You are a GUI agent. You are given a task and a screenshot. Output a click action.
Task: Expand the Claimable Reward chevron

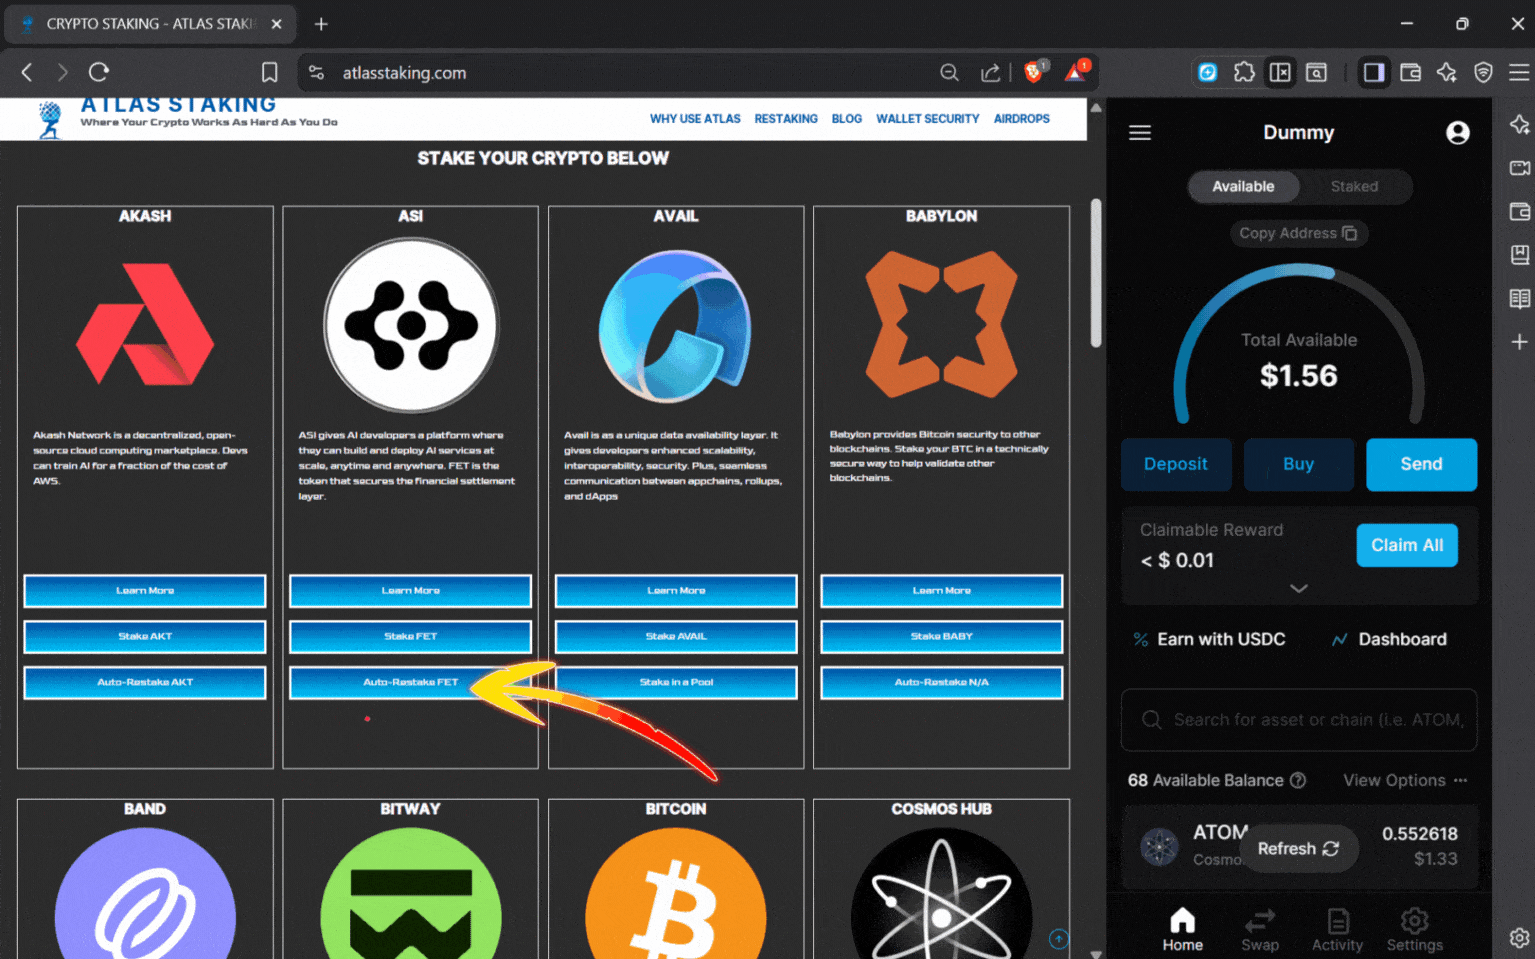(1299, 589)
